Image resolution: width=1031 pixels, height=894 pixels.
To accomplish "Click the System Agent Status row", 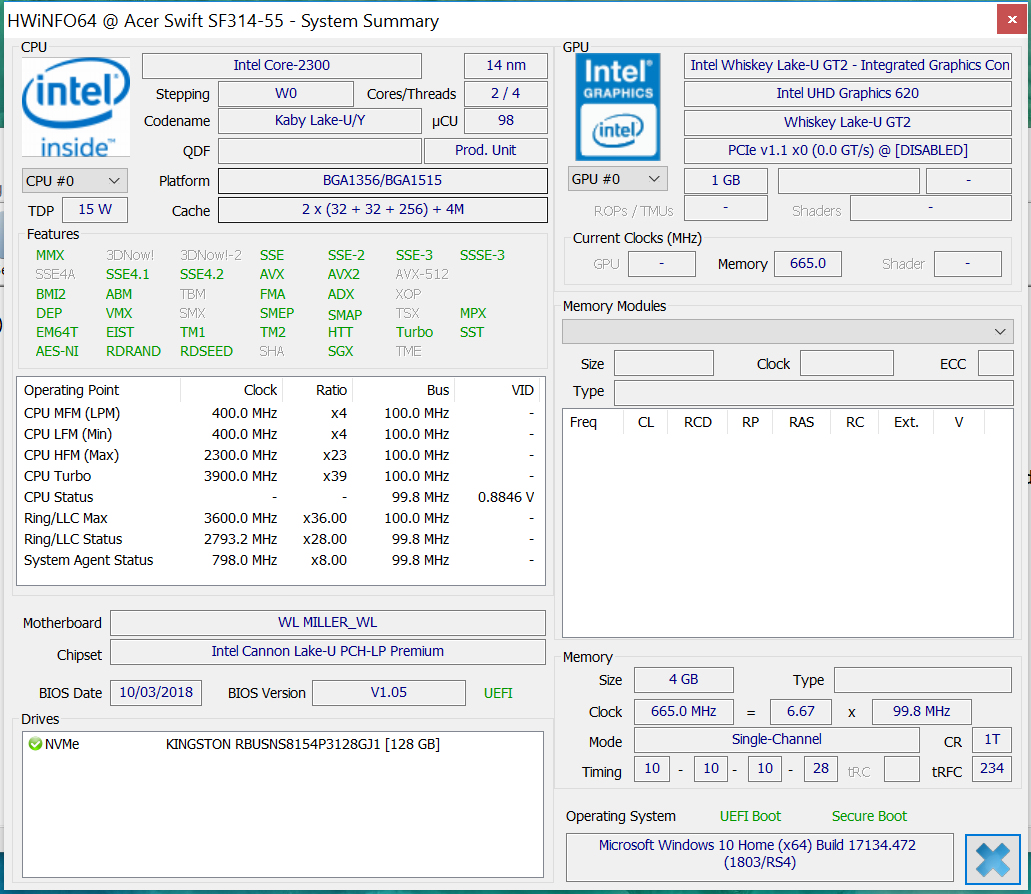I will click(x=280, y=560).
